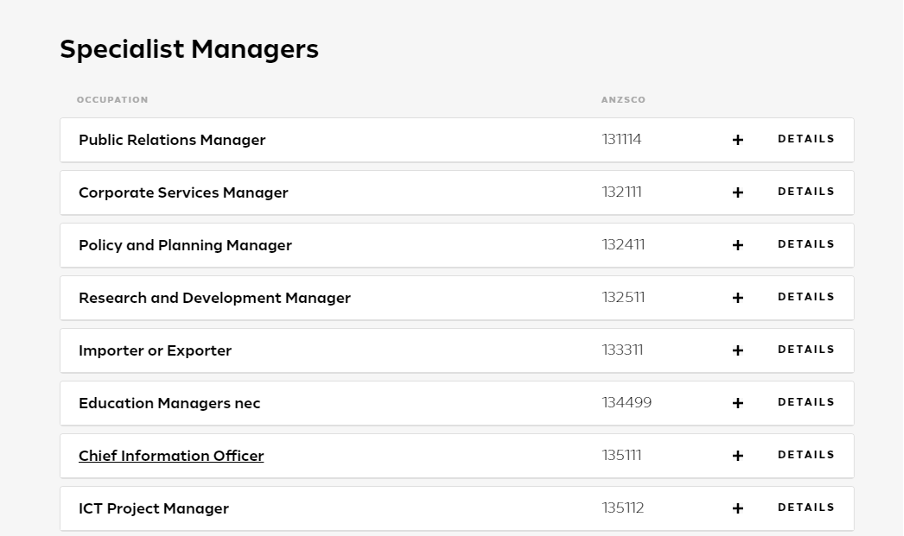Click the ICT Project Manager occupation title
Screen dimensions: 904x536
pyautogui.click(x=153, y=509)
